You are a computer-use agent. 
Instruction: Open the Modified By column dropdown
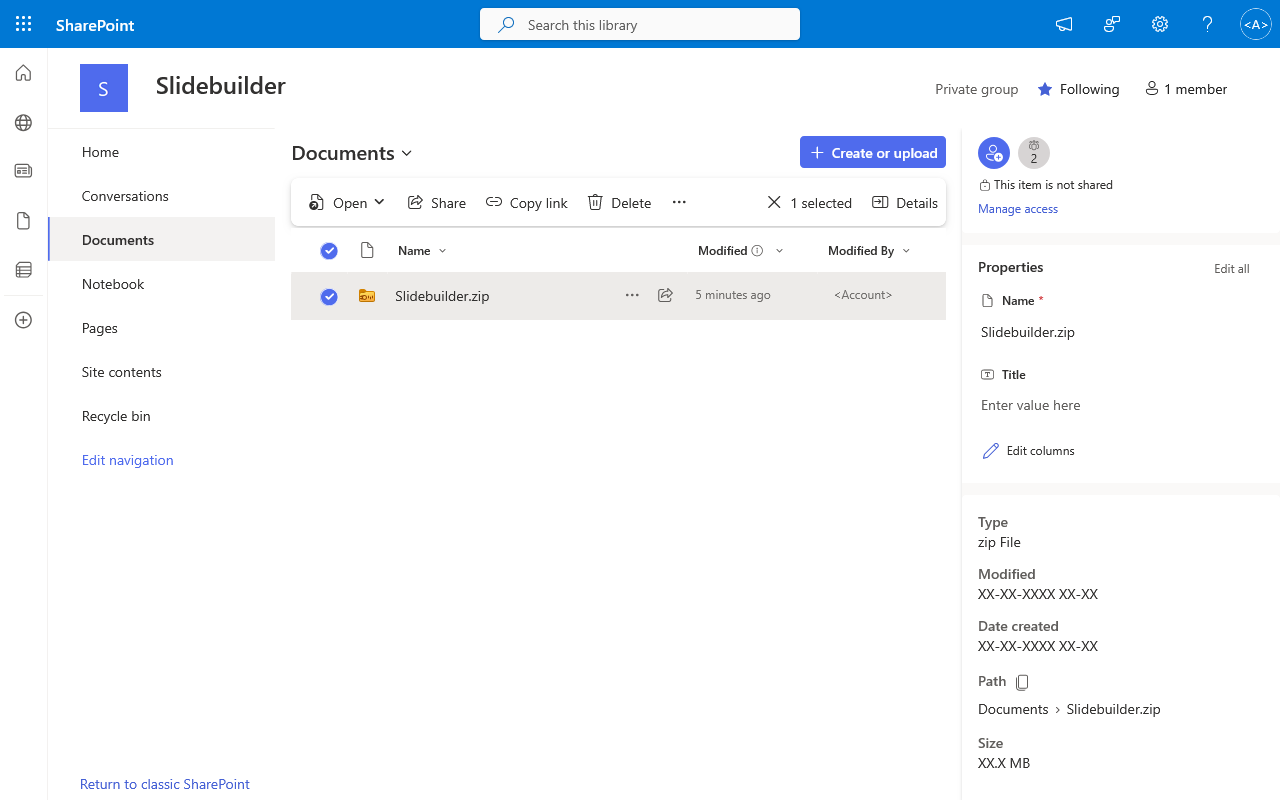pyautogui.click(x=906, y=251)
